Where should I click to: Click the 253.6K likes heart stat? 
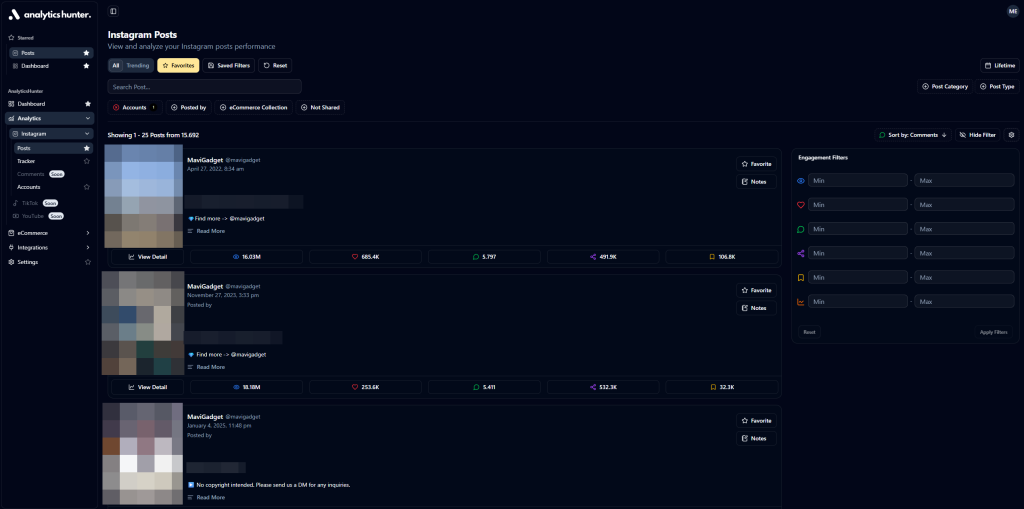click(x=365, y=387)
